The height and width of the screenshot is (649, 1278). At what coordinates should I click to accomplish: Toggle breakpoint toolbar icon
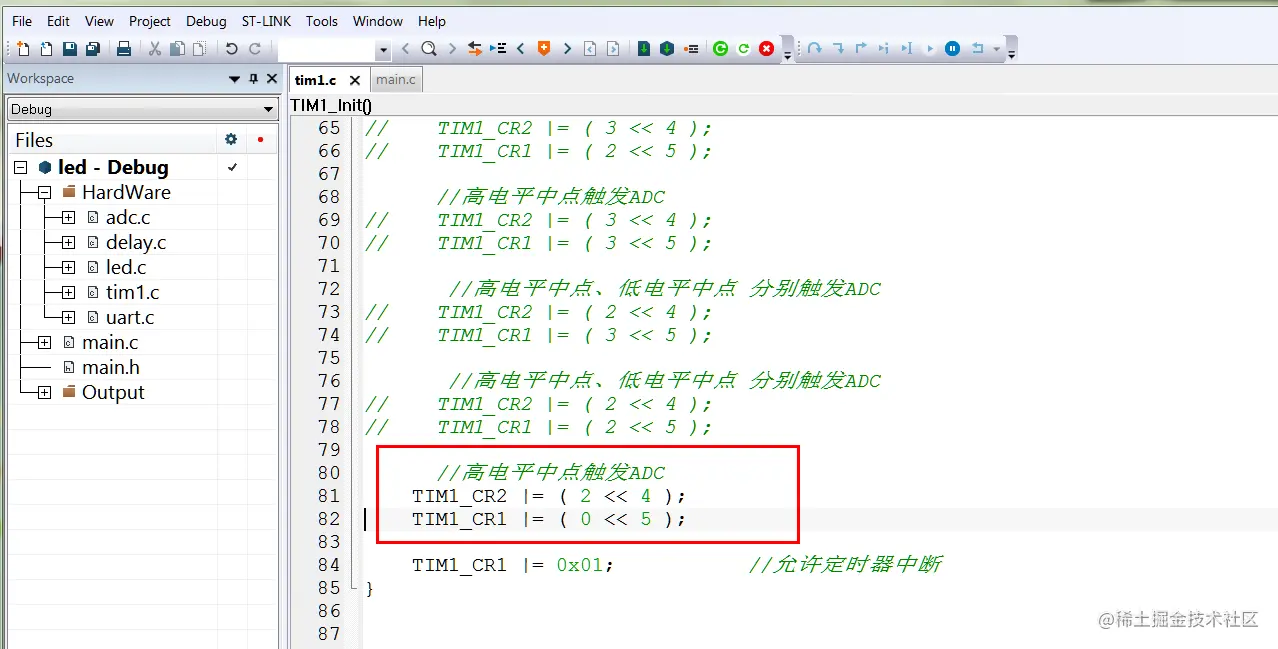coord(691,48)
